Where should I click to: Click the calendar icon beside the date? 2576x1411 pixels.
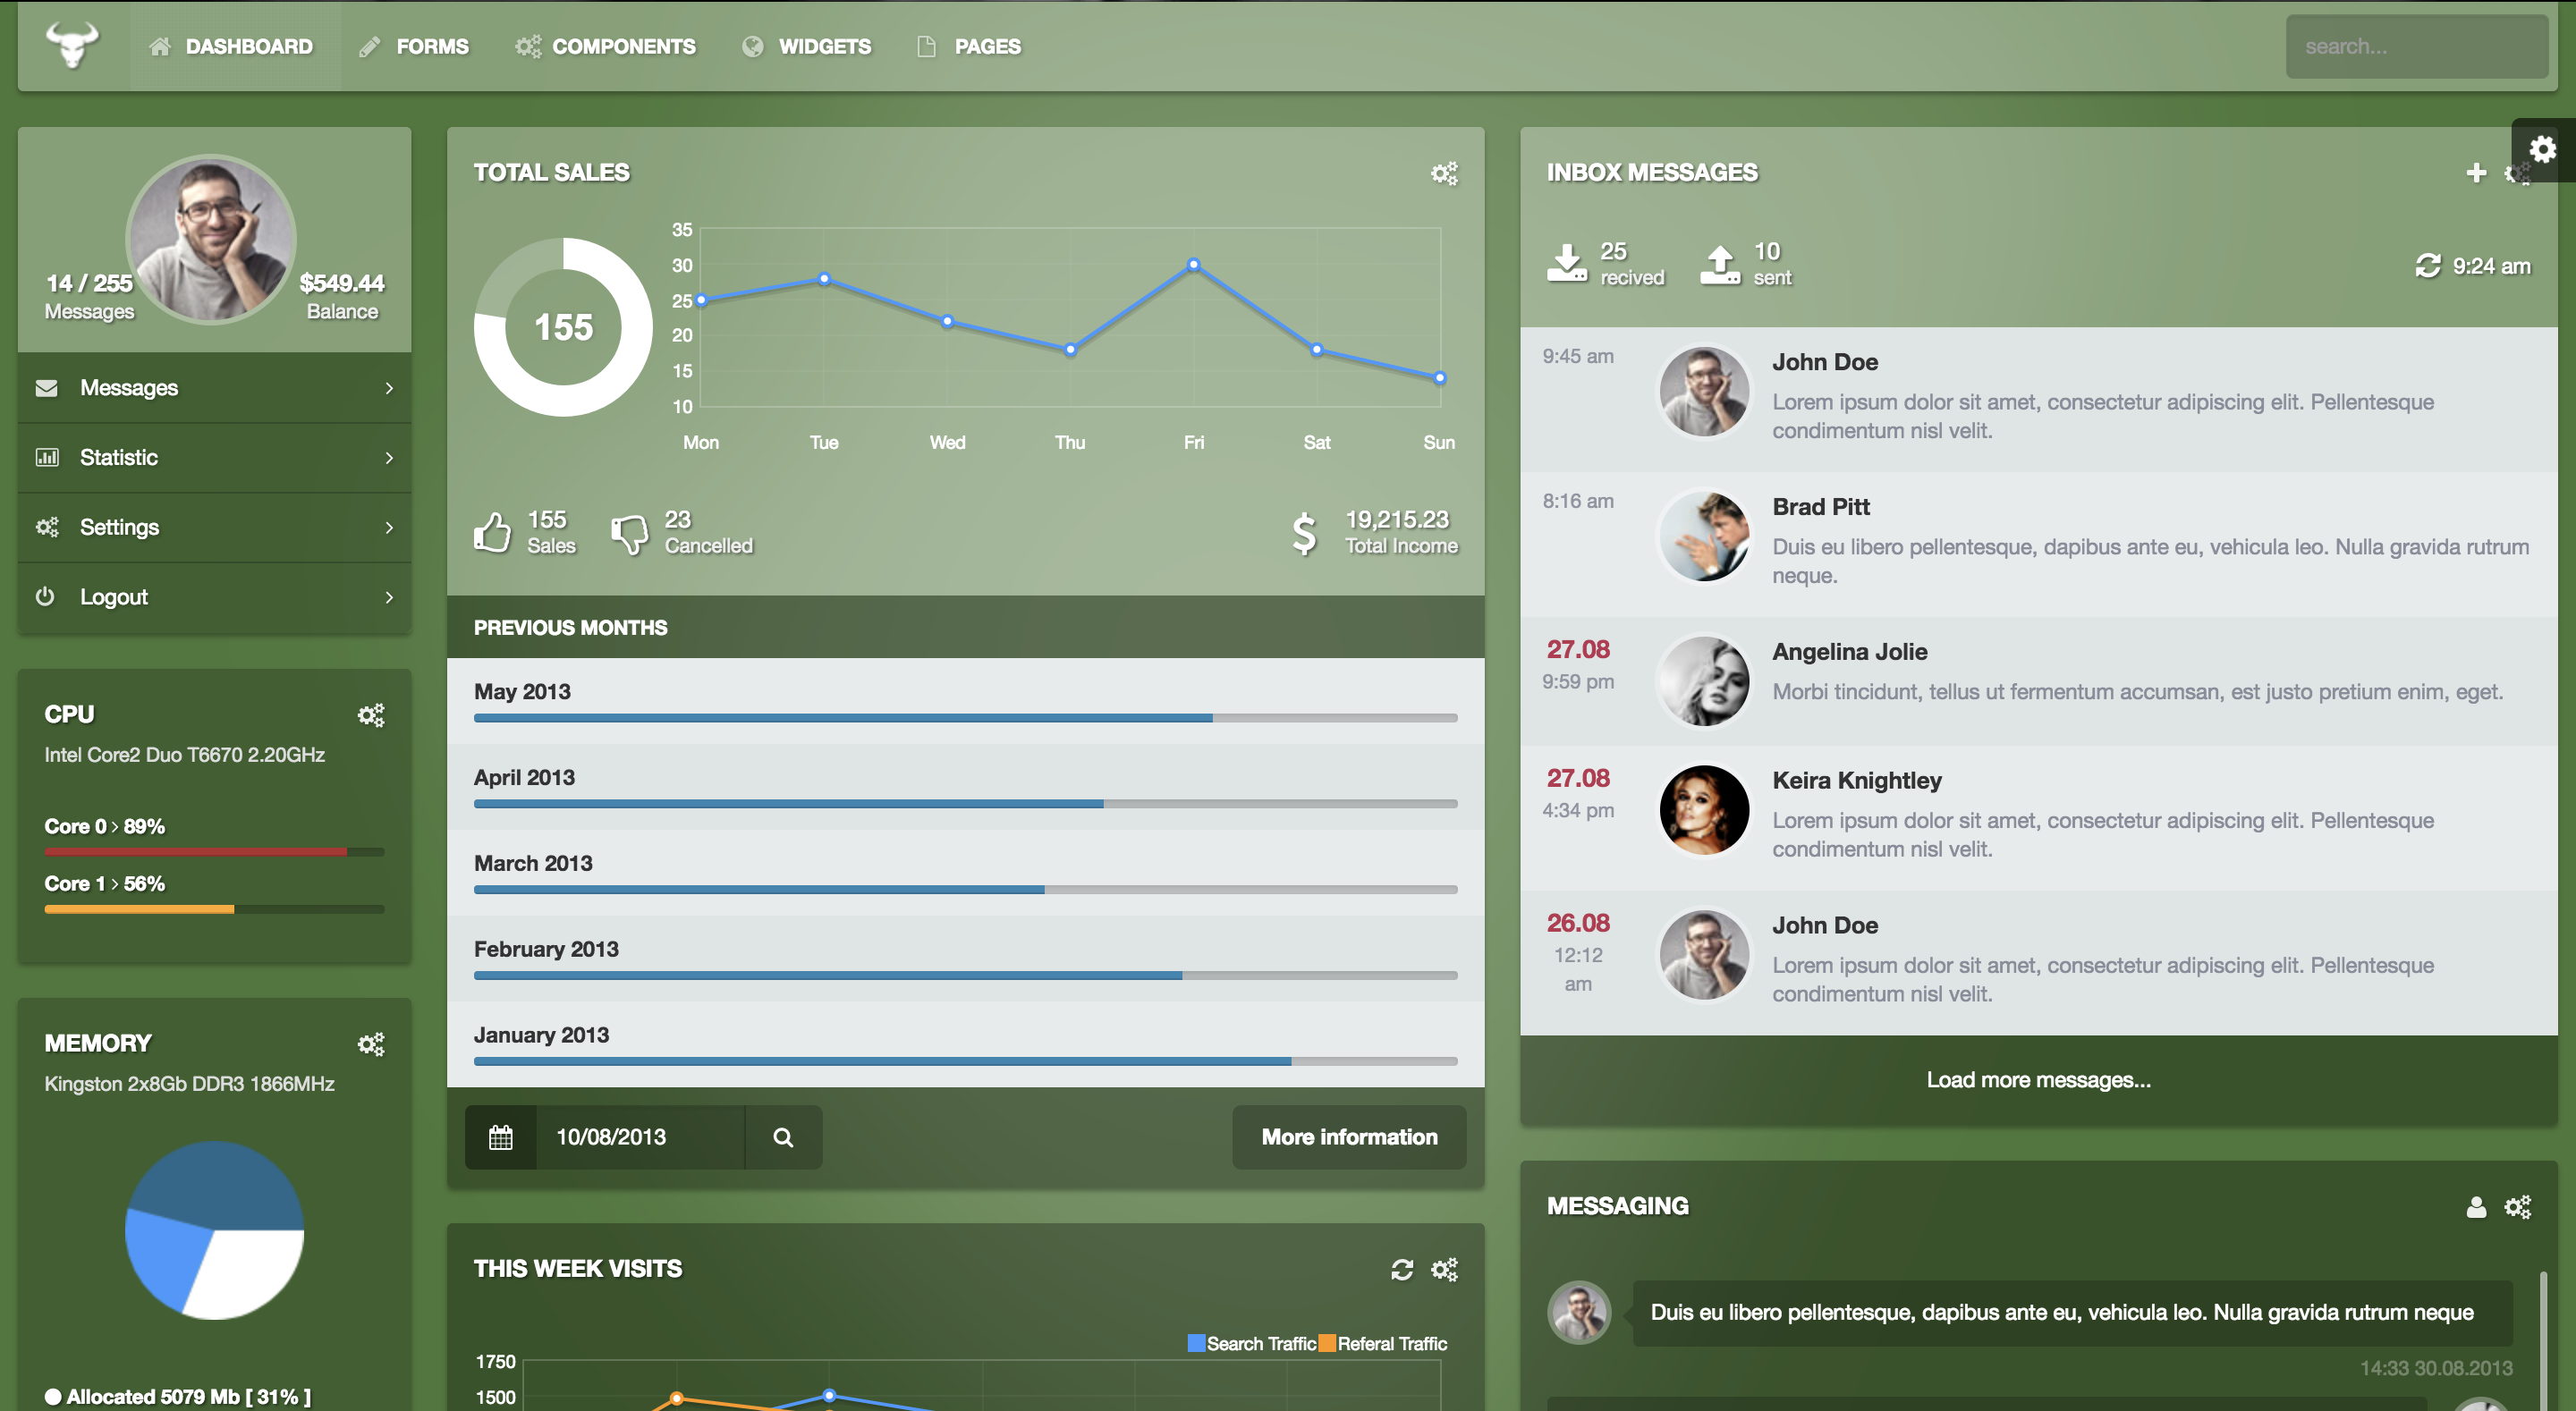tap(501, 1137)
